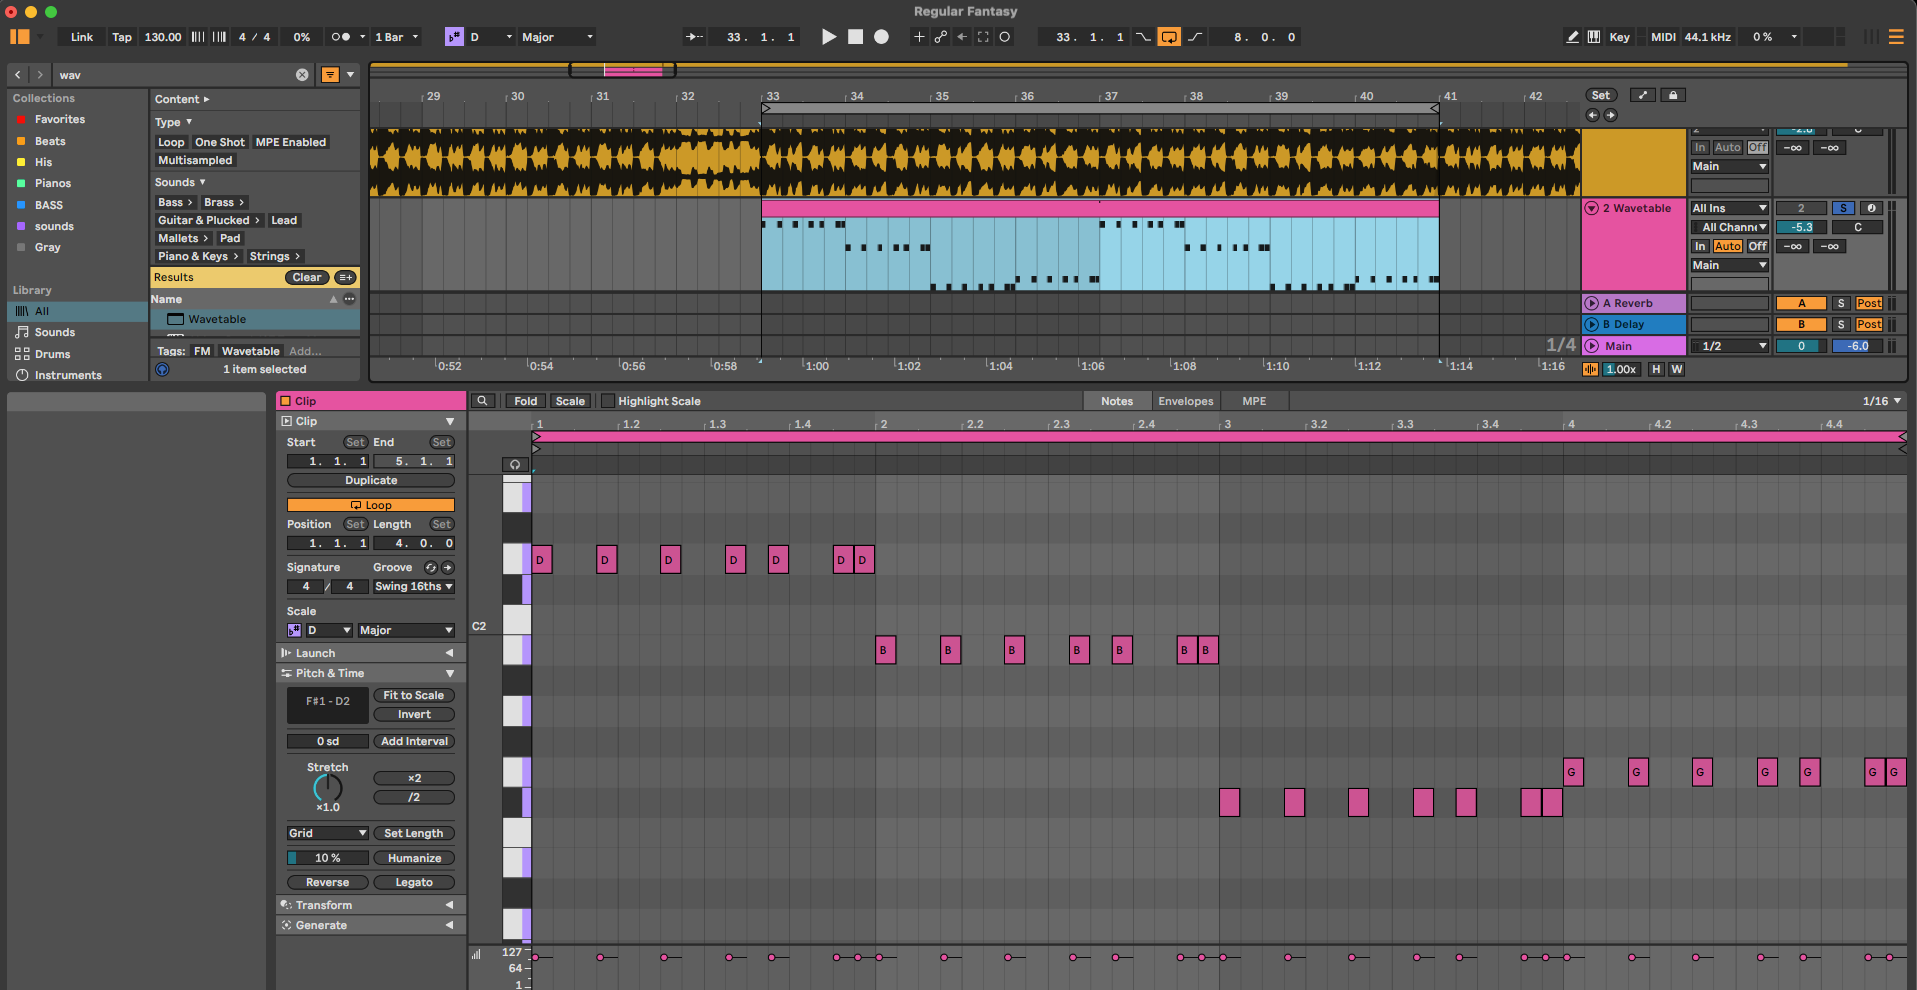Viewport: 1917px width, 990px height.
Task: Open the 1/16 grid dropdown
Action: [1881, 401]
